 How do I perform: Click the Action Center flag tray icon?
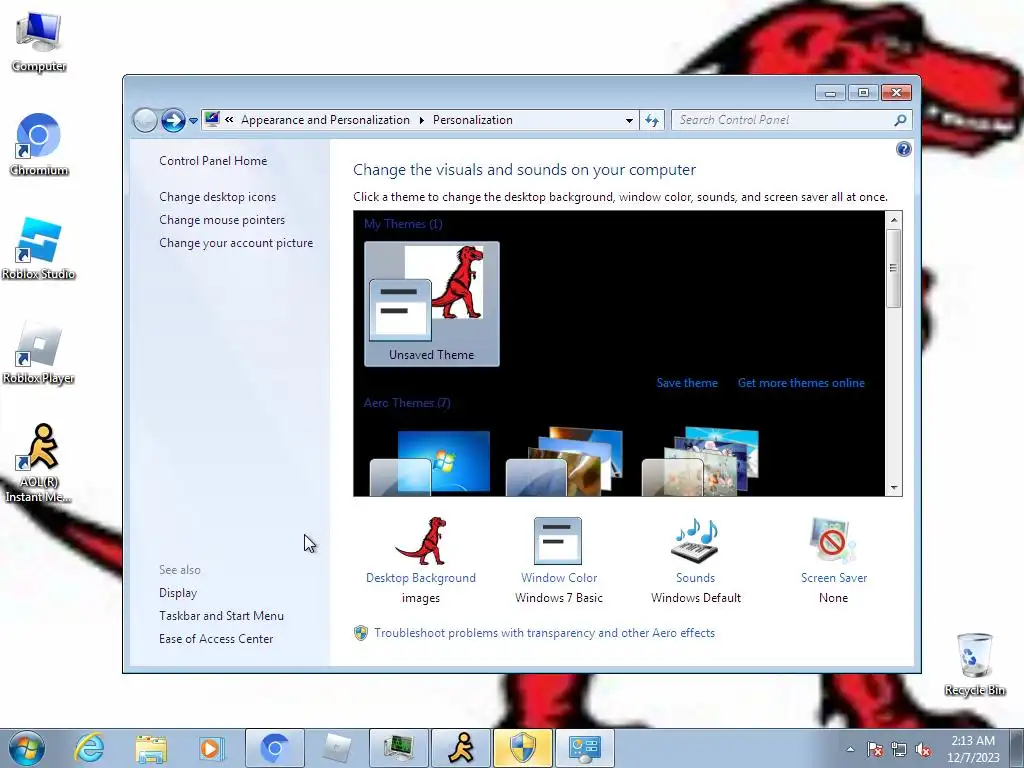pyautogui.click(x=875, y=749)
